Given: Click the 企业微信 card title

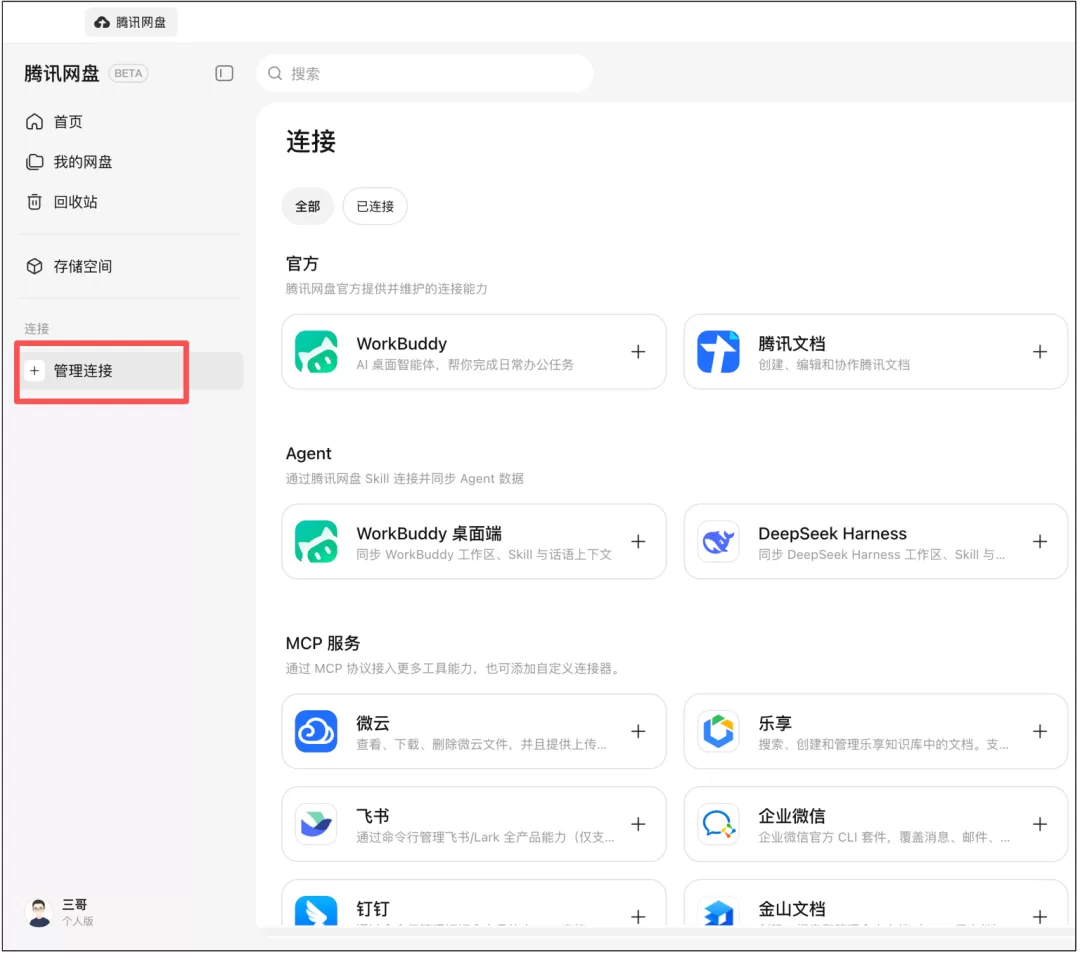Looking at the screenshot, I should [792, 817].
